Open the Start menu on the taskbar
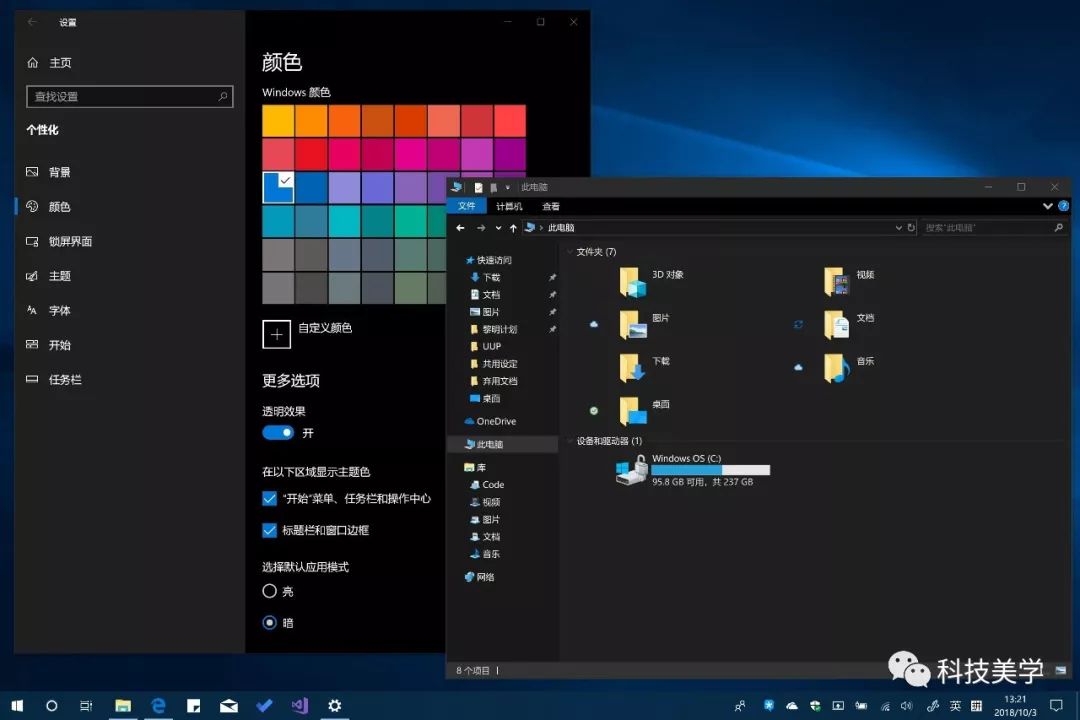The height and width of the screenshot is (720, 1080). click(17, 706)
